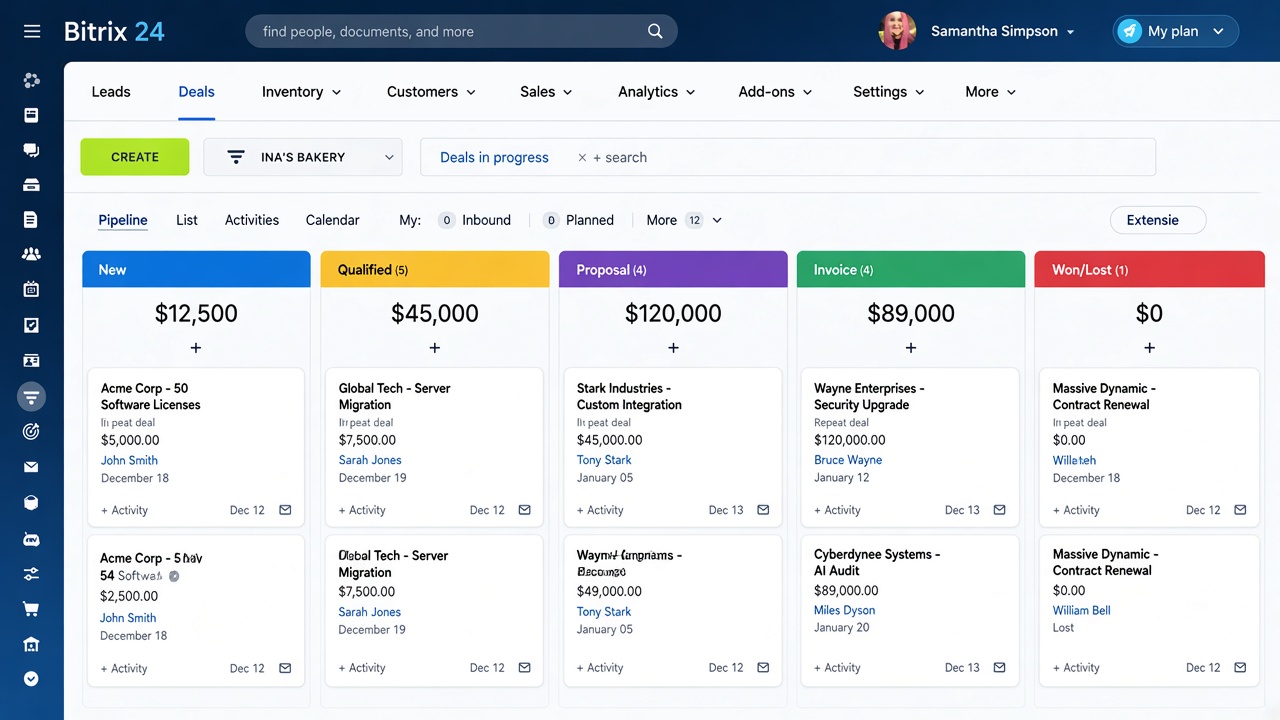Expand the Analytics menu

pyautogui.click(x=656, y=92)
